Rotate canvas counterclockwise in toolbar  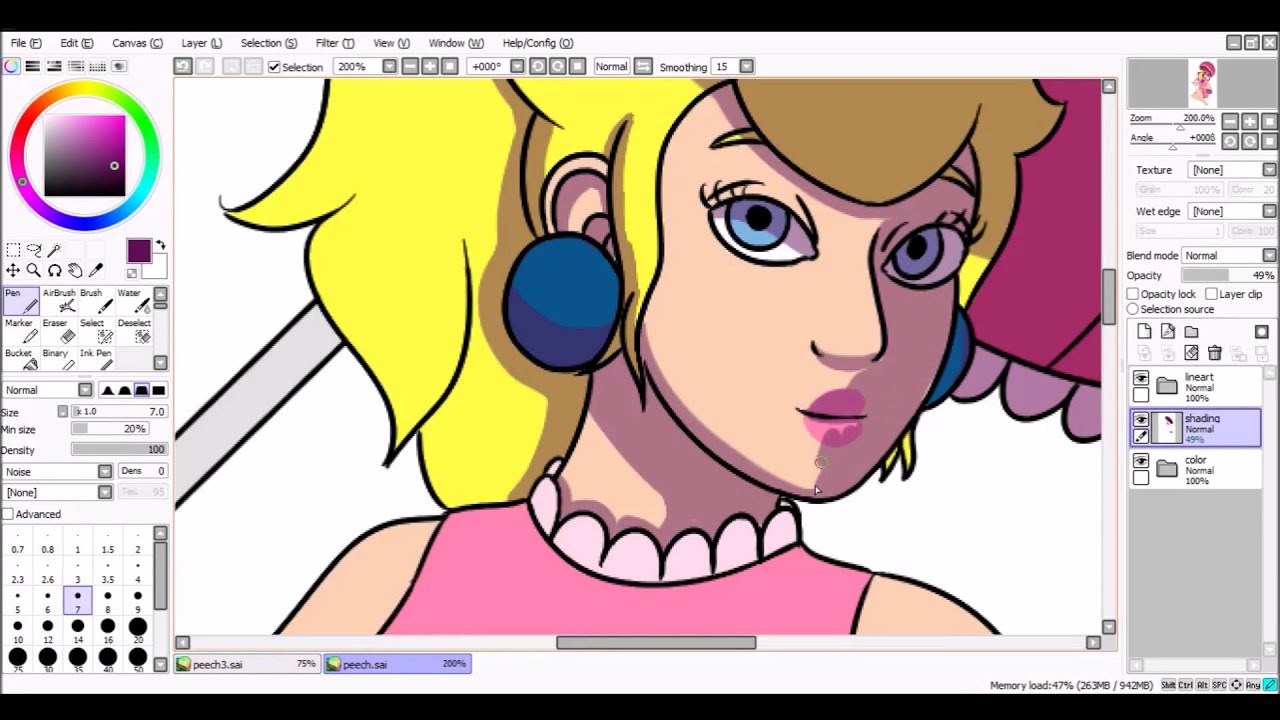pos(538,66)
